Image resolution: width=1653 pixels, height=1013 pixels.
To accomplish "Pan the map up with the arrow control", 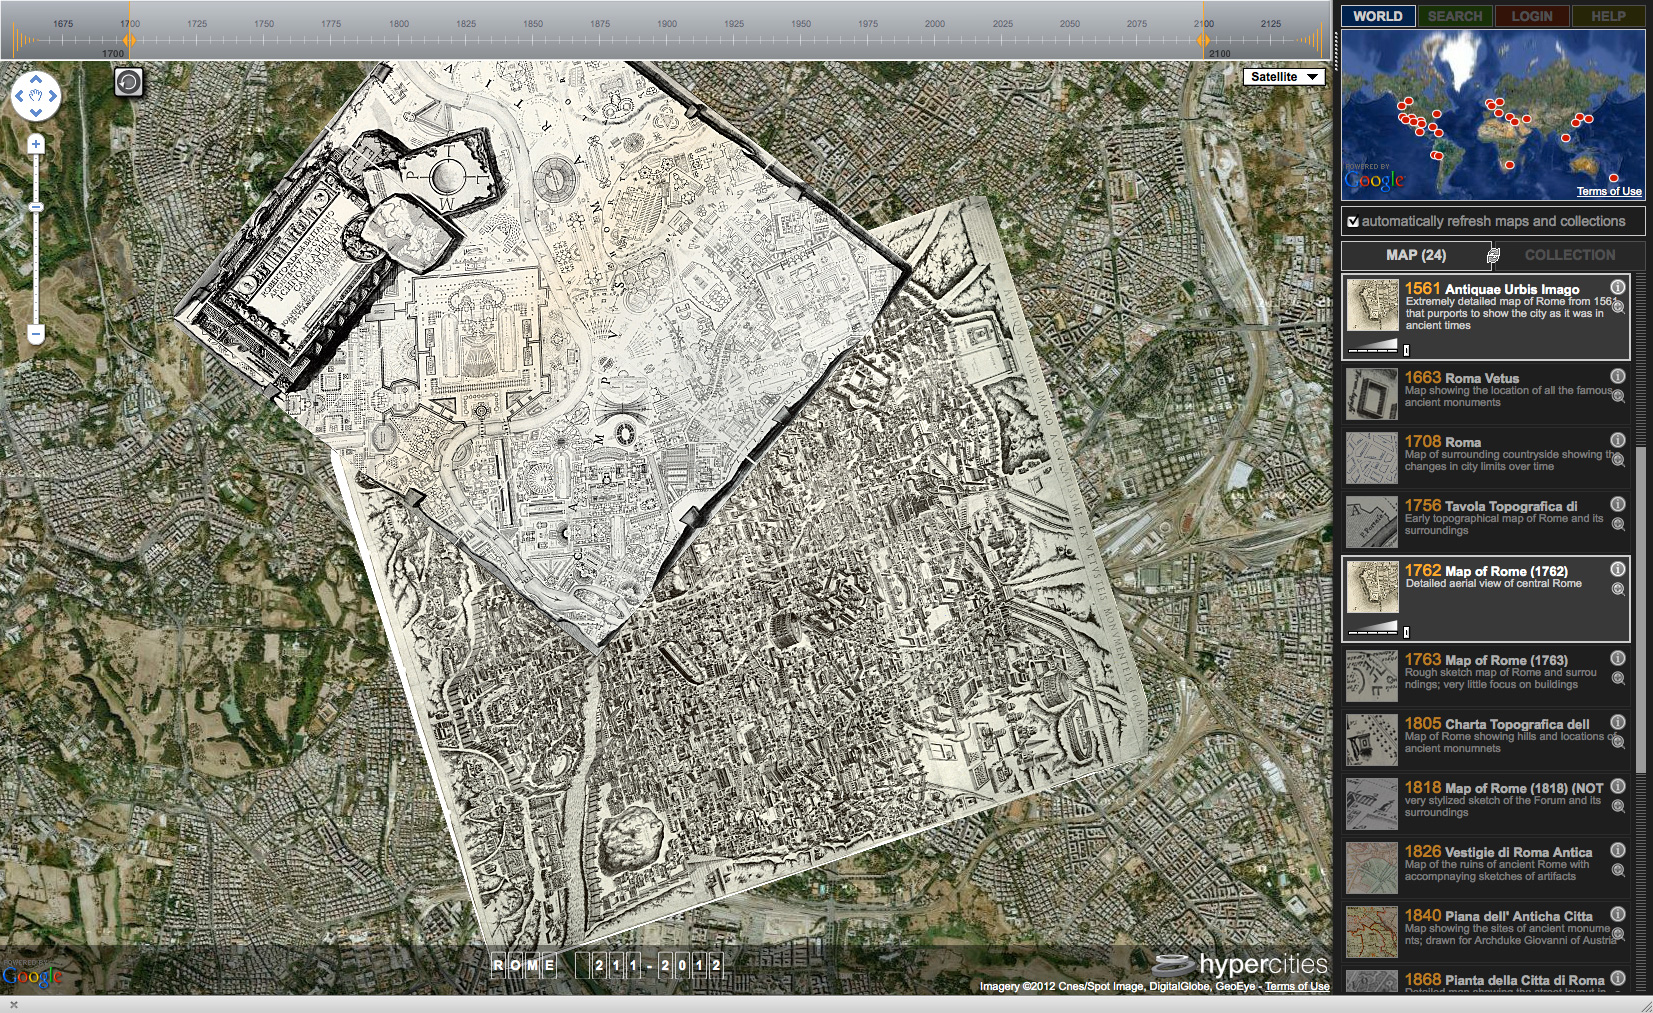I will pyautogui.click(x=36, y=79).
